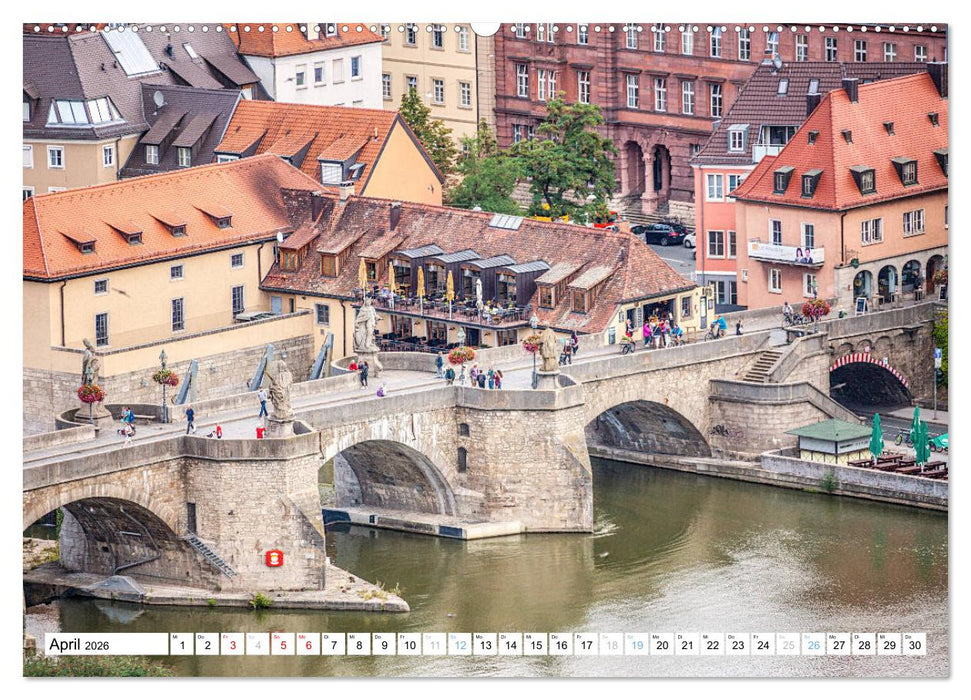The image size is (971, 700).
Task: Click date 28 near the strip's end
Action: (x=864, y=648)
